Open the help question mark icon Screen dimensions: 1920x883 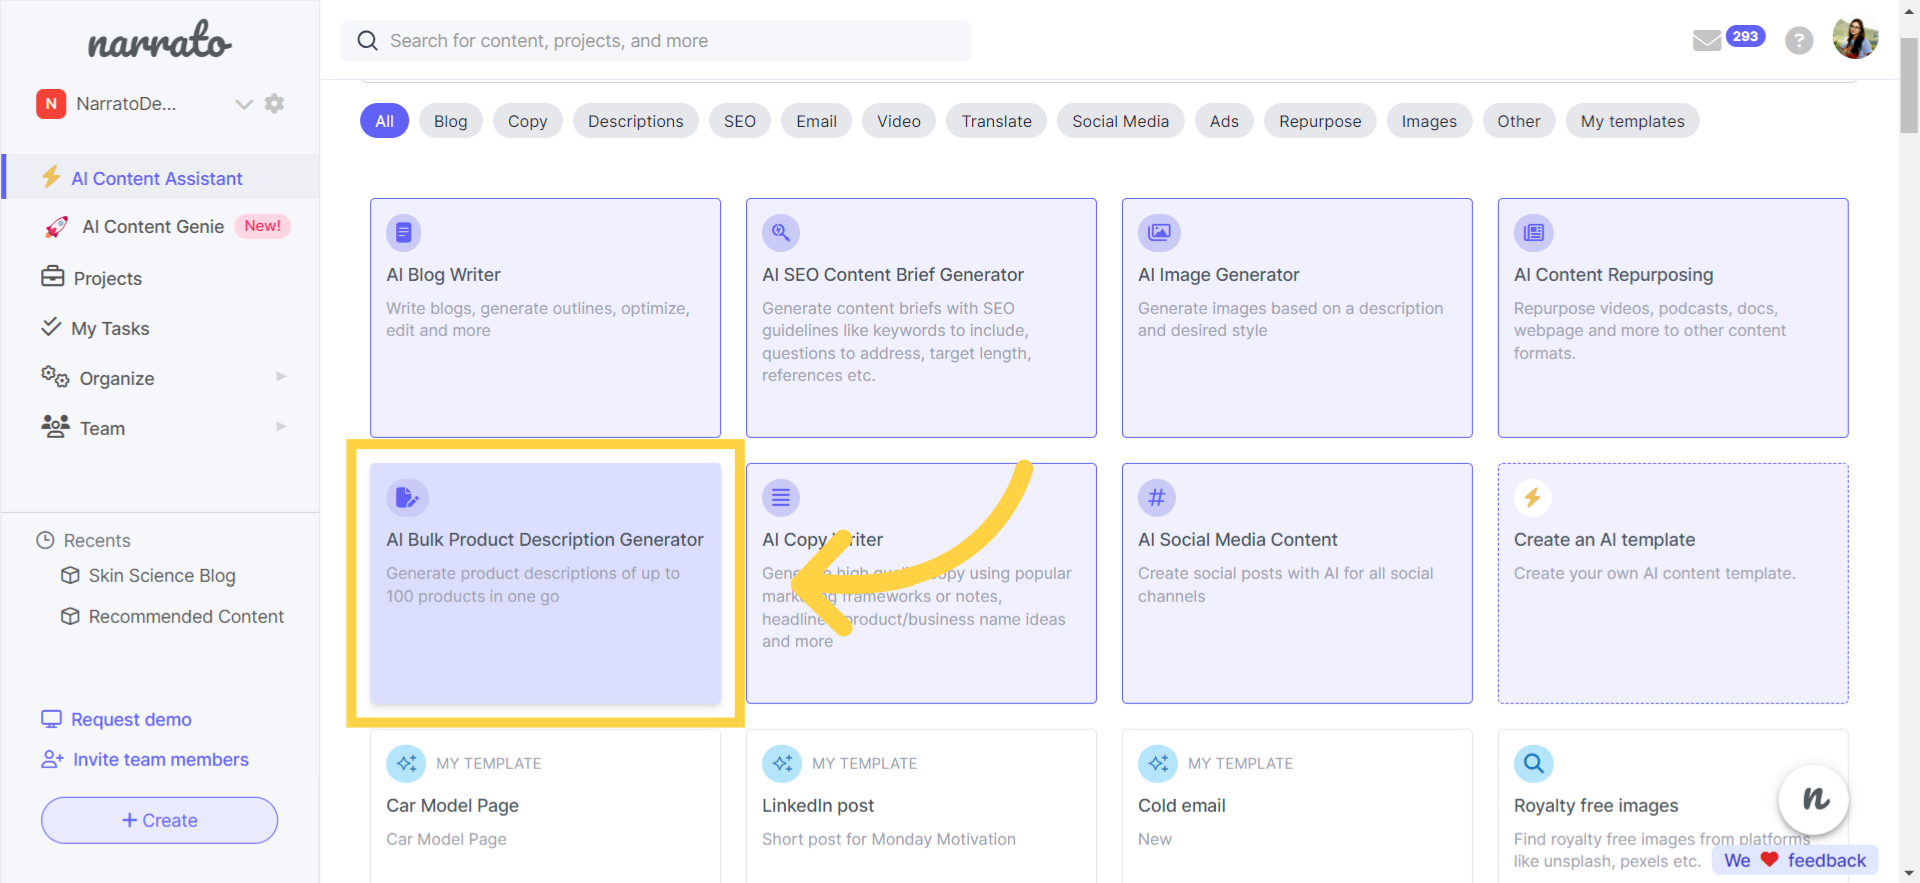(x=1799, y=41)
